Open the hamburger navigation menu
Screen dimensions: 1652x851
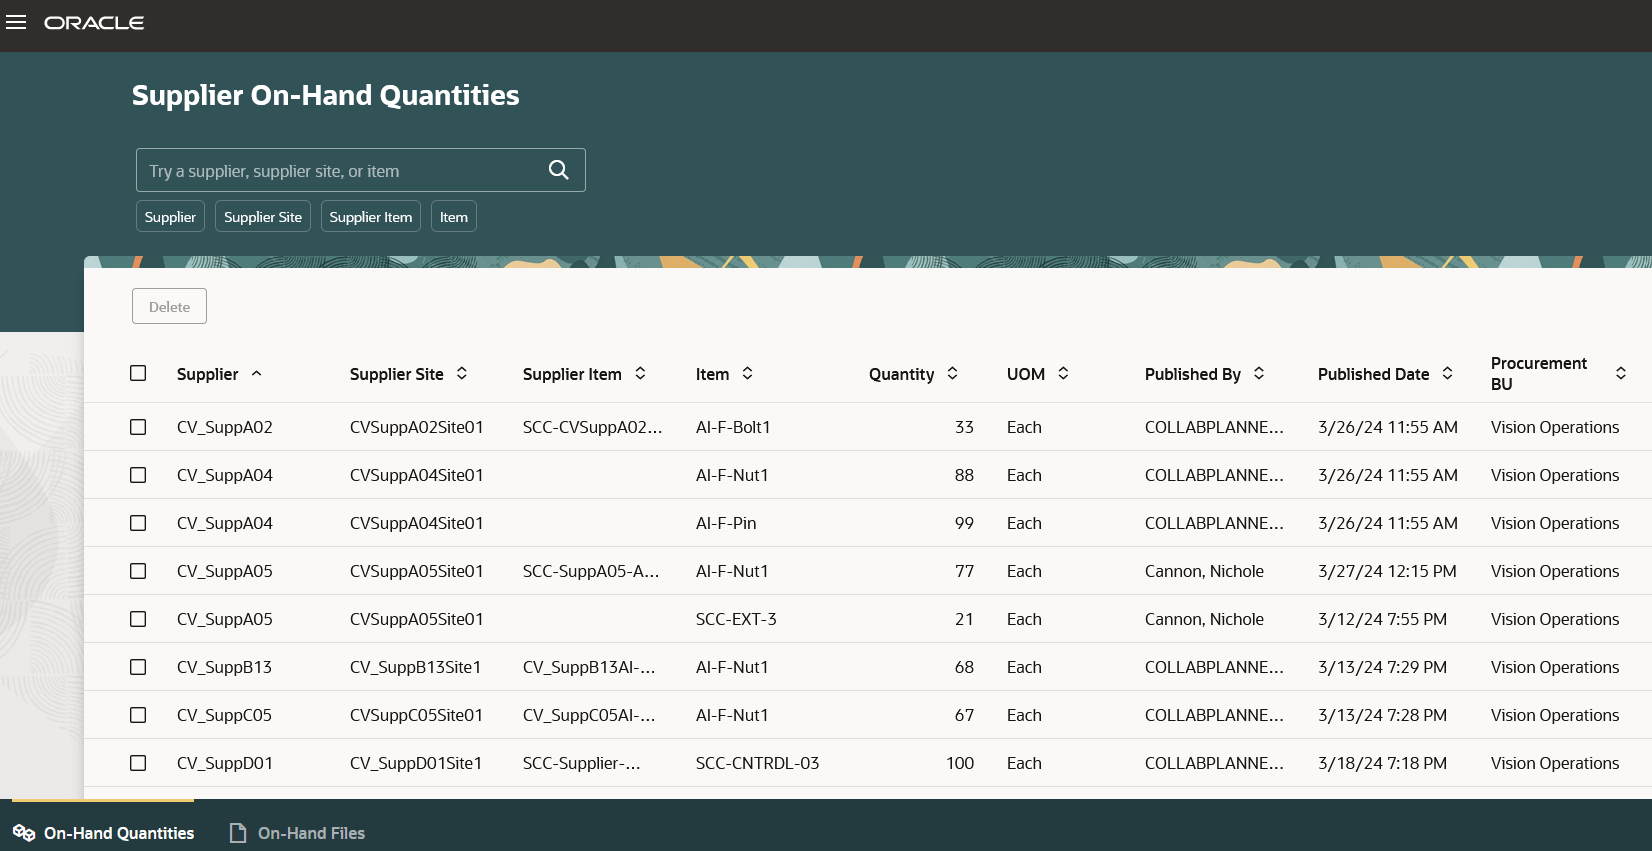[x=16, y=22]
